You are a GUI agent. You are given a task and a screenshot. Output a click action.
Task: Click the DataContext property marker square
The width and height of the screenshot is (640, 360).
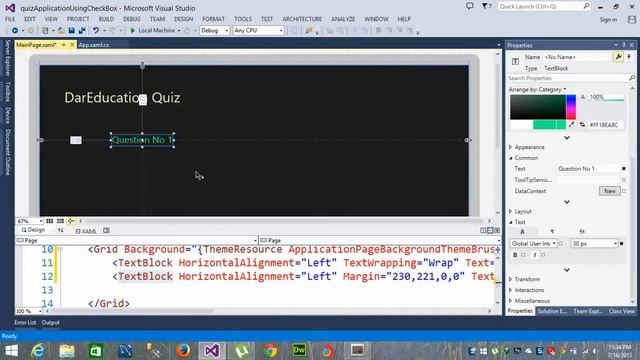point(624,191)
